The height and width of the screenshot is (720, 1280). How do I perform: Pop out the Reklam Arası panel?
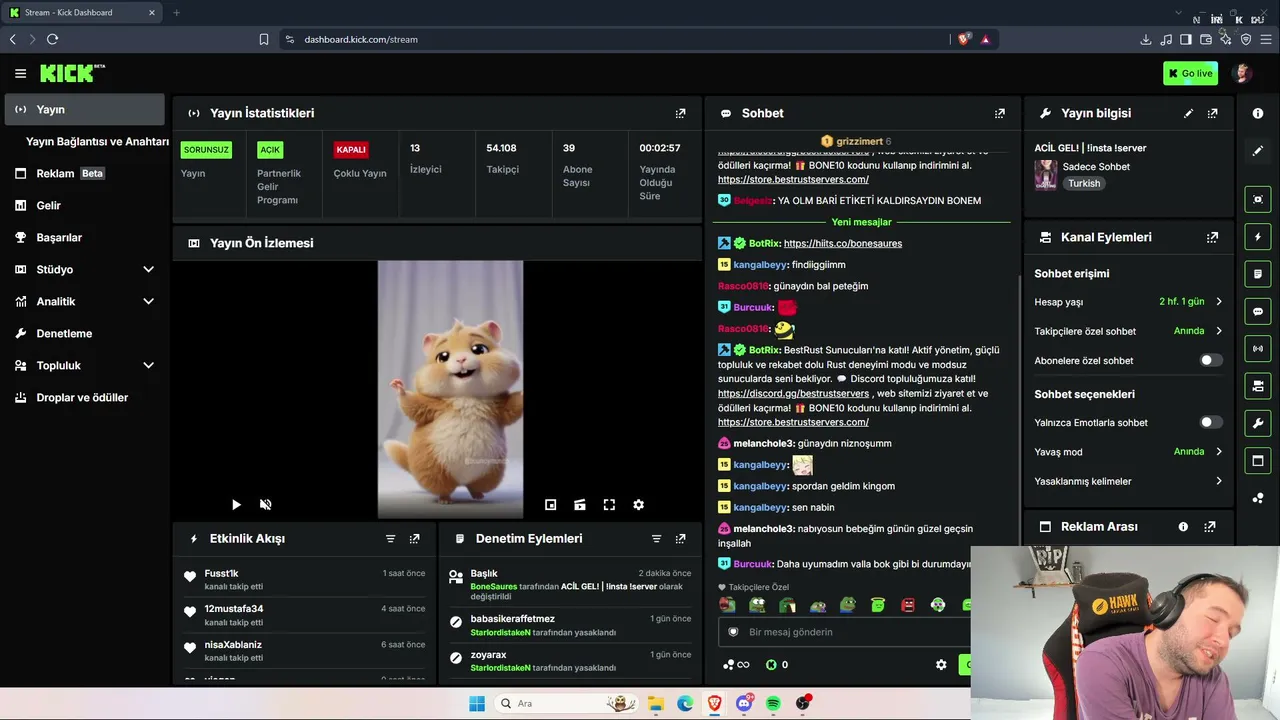1210,526
